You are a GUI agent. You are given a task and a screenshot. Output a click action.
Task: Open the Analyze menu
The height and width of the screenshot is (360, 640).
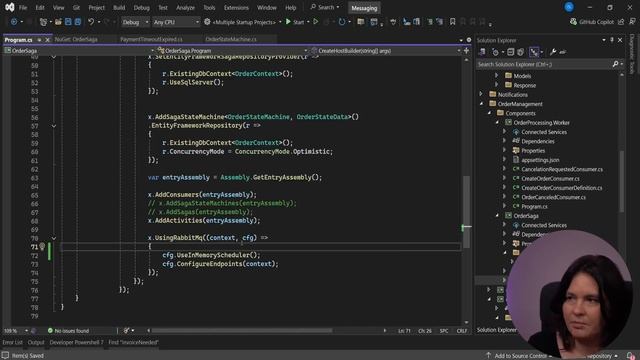point(185,7)
